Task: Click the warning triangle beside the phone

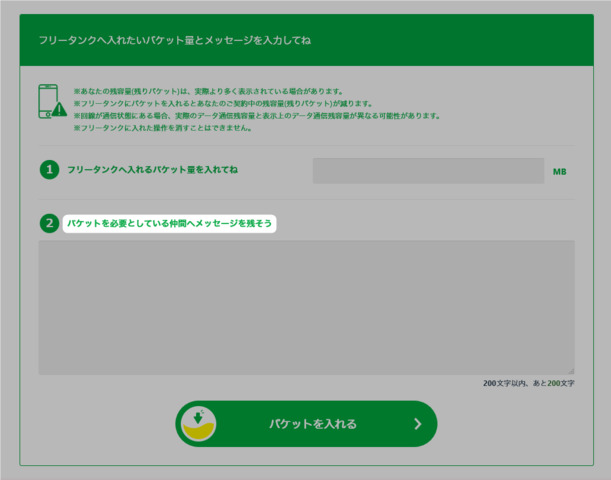Action: coord(60,108)
